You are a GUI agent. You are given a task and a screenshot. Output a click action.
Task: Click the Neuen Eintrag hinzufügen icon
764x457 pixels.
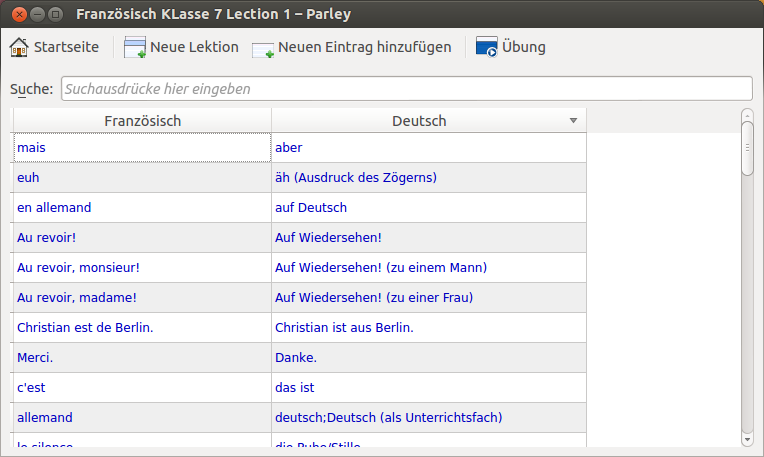tap(263, 50)
